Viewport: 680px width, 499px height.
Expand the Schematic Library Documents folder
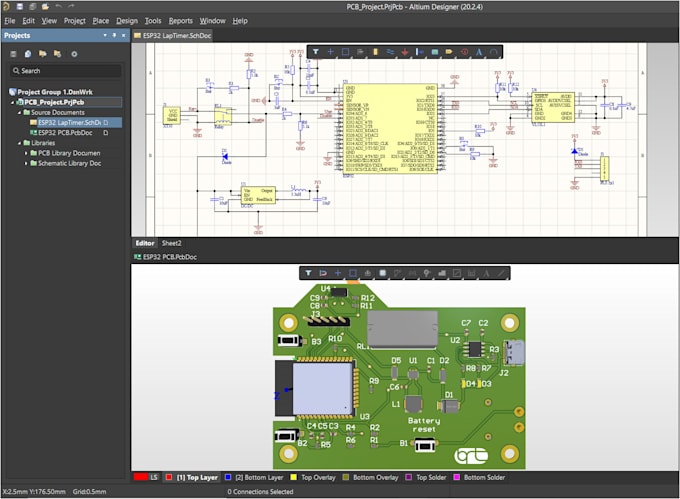[x=26, y=163]
